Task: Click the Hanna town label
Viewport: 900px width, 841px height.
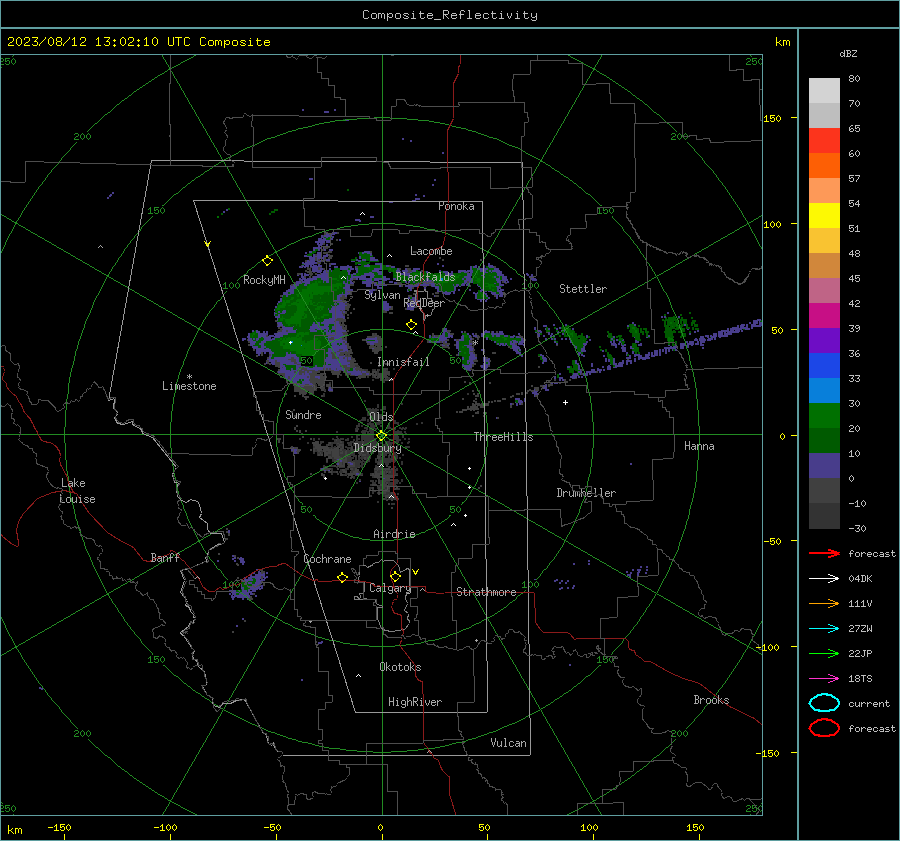Action: tap(699, 446)
